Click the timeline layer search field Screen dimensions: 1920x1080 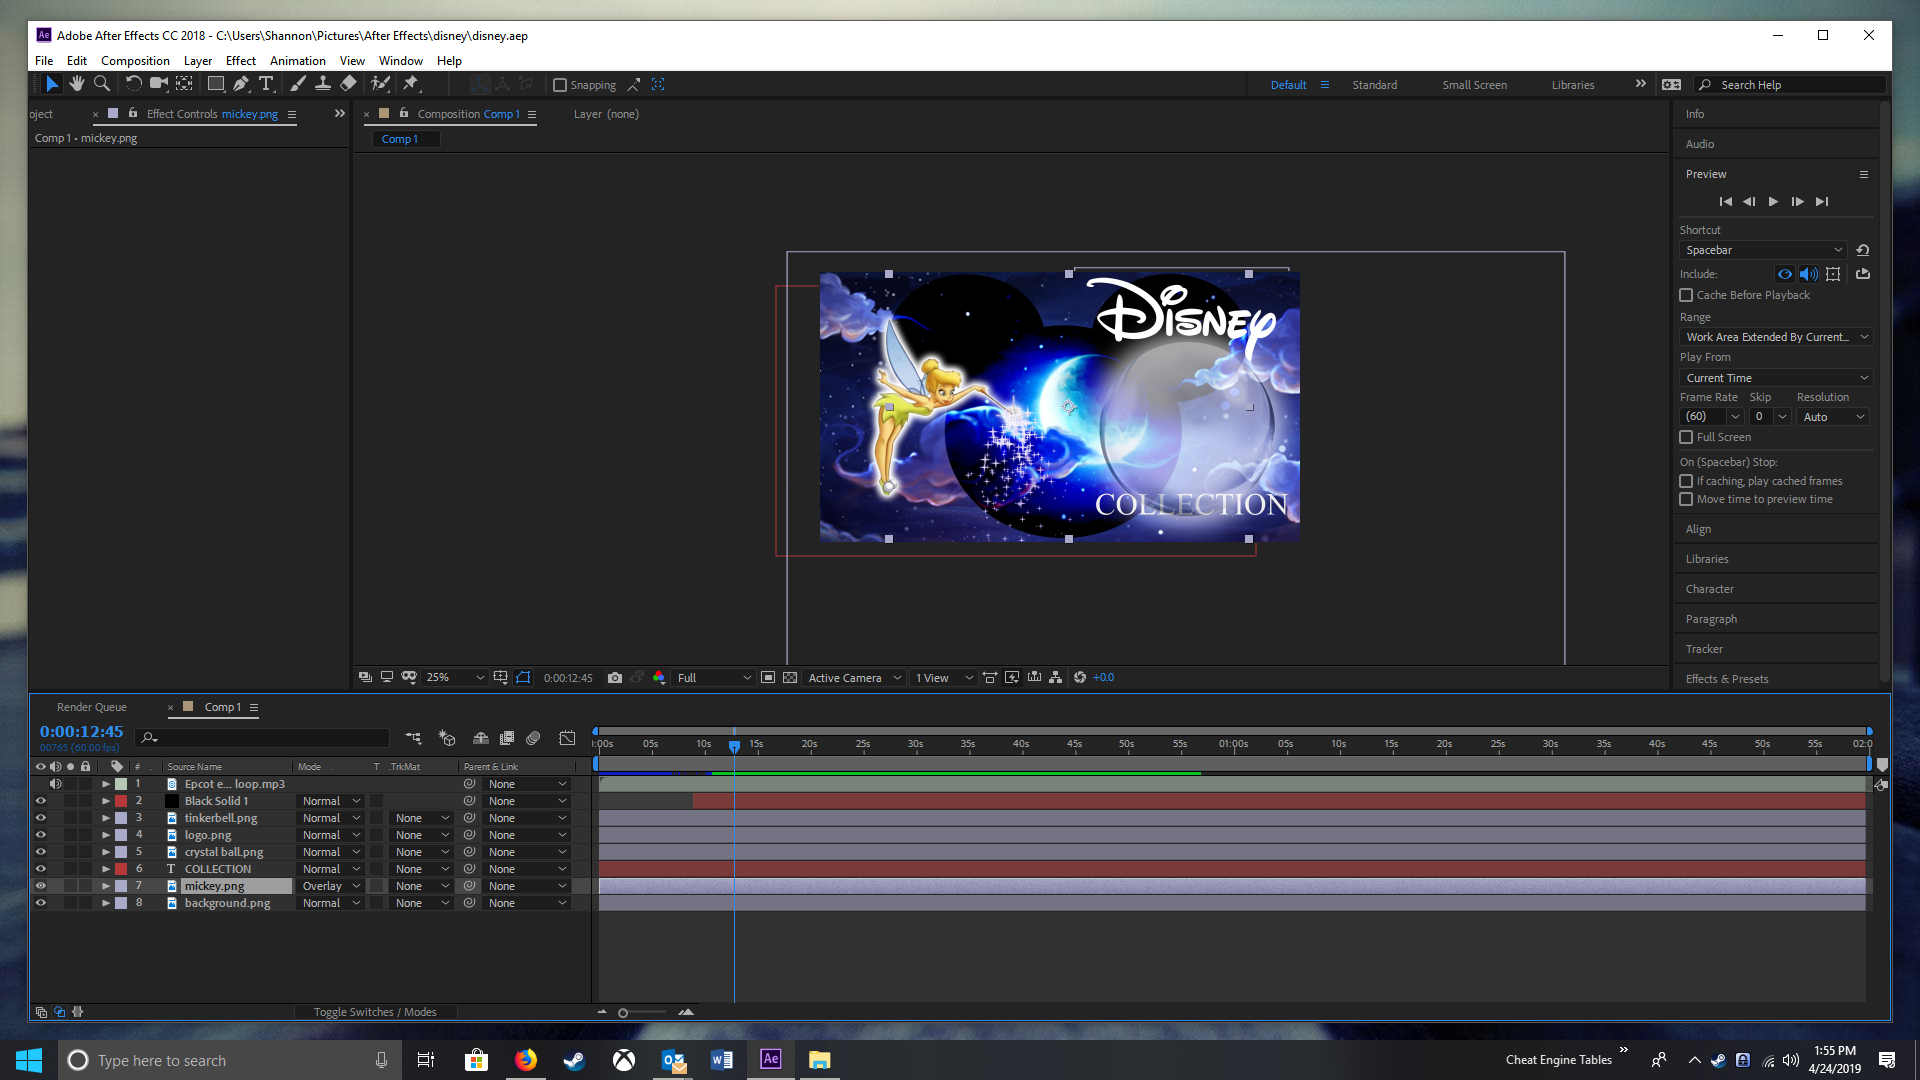point(263,738)
